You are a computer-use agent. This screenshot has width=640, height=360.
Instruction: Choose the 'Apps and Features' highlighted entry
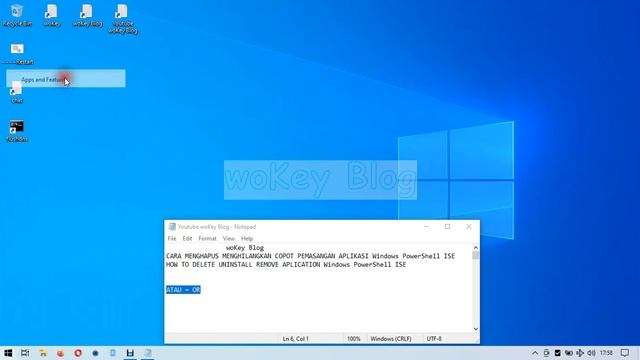(66, 78)
